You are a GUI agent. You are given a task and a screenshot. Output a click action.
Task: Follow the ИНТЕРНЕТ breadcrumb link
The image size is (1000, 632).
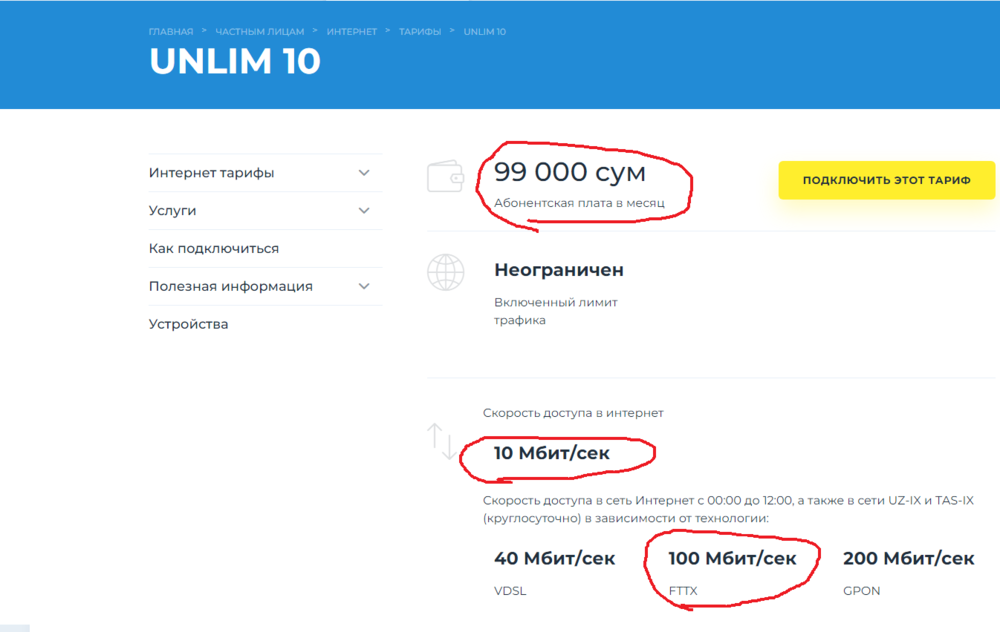[x=352, y=32]
